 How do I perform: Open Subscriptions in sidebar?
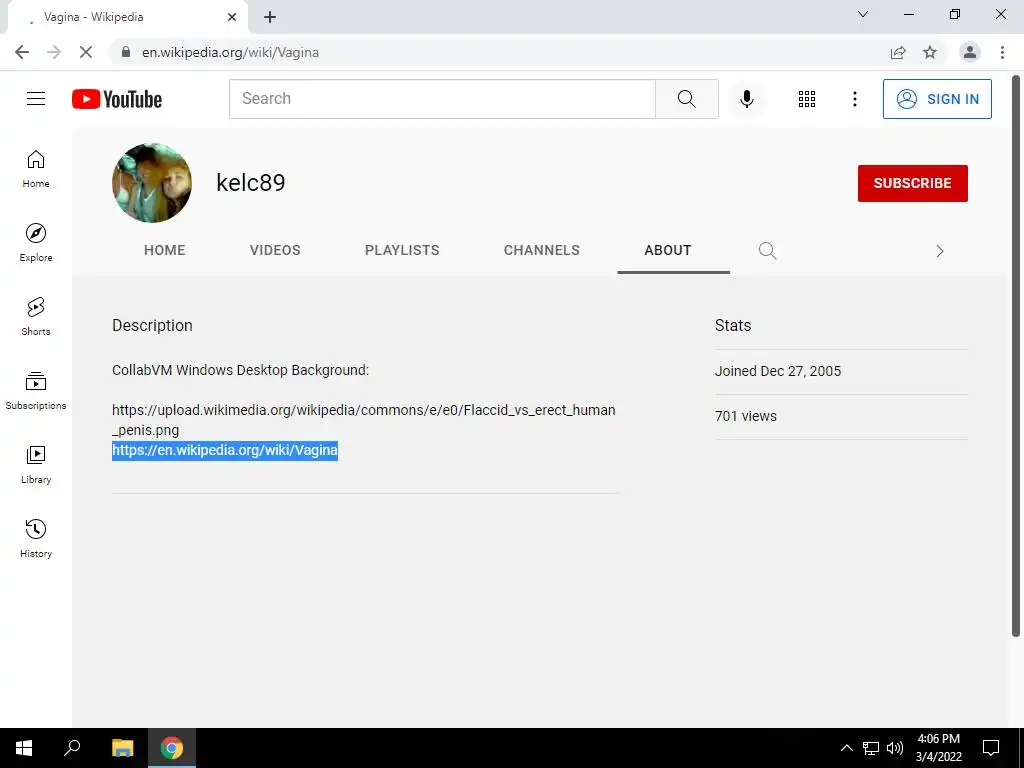point(36,390)
